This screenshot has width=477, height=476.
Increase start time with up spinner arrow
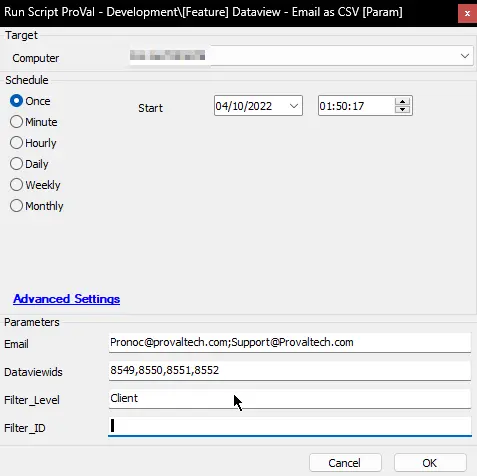402,101
